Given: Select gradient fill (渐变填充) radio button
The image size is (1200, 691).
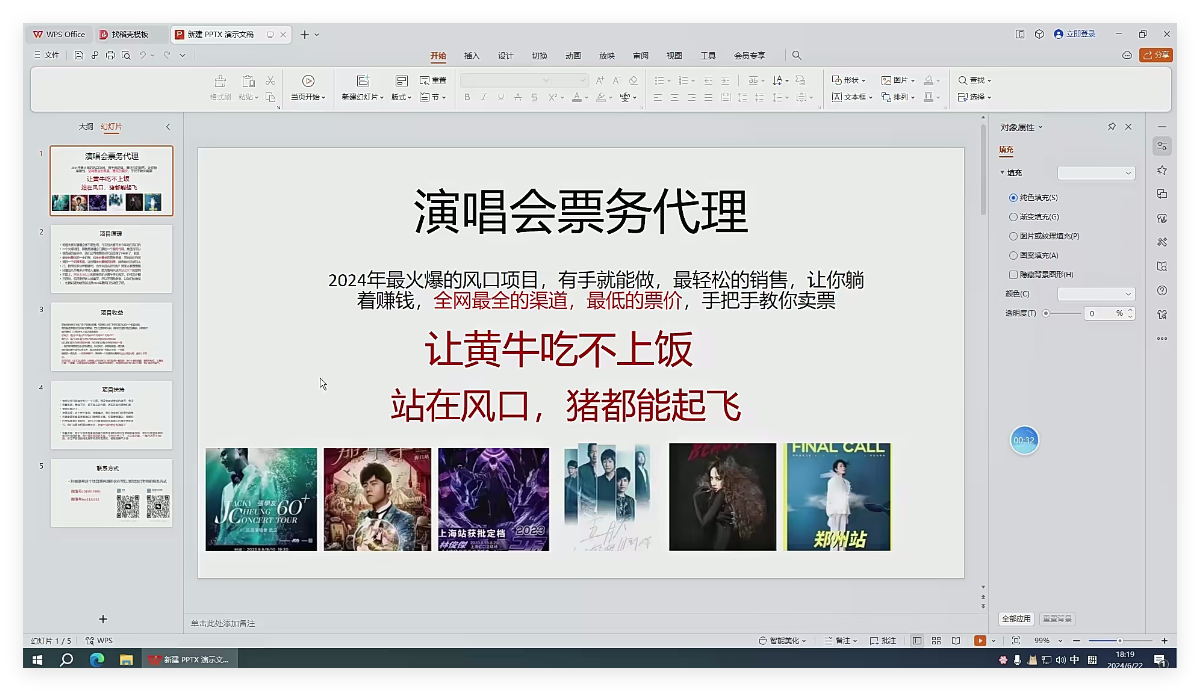Looking at the screenshot, I should [x=1014, y=217].
